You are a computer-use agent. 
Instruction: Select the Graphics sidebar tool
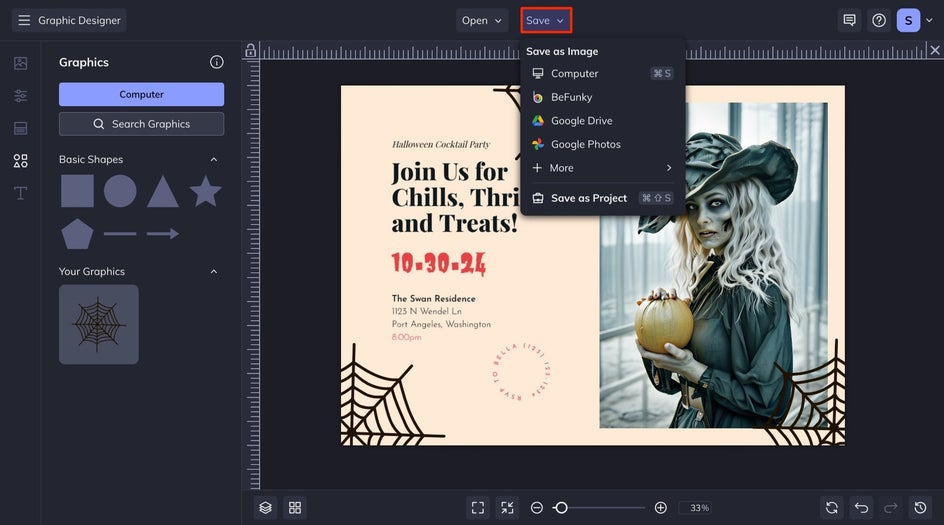(20, 161)
